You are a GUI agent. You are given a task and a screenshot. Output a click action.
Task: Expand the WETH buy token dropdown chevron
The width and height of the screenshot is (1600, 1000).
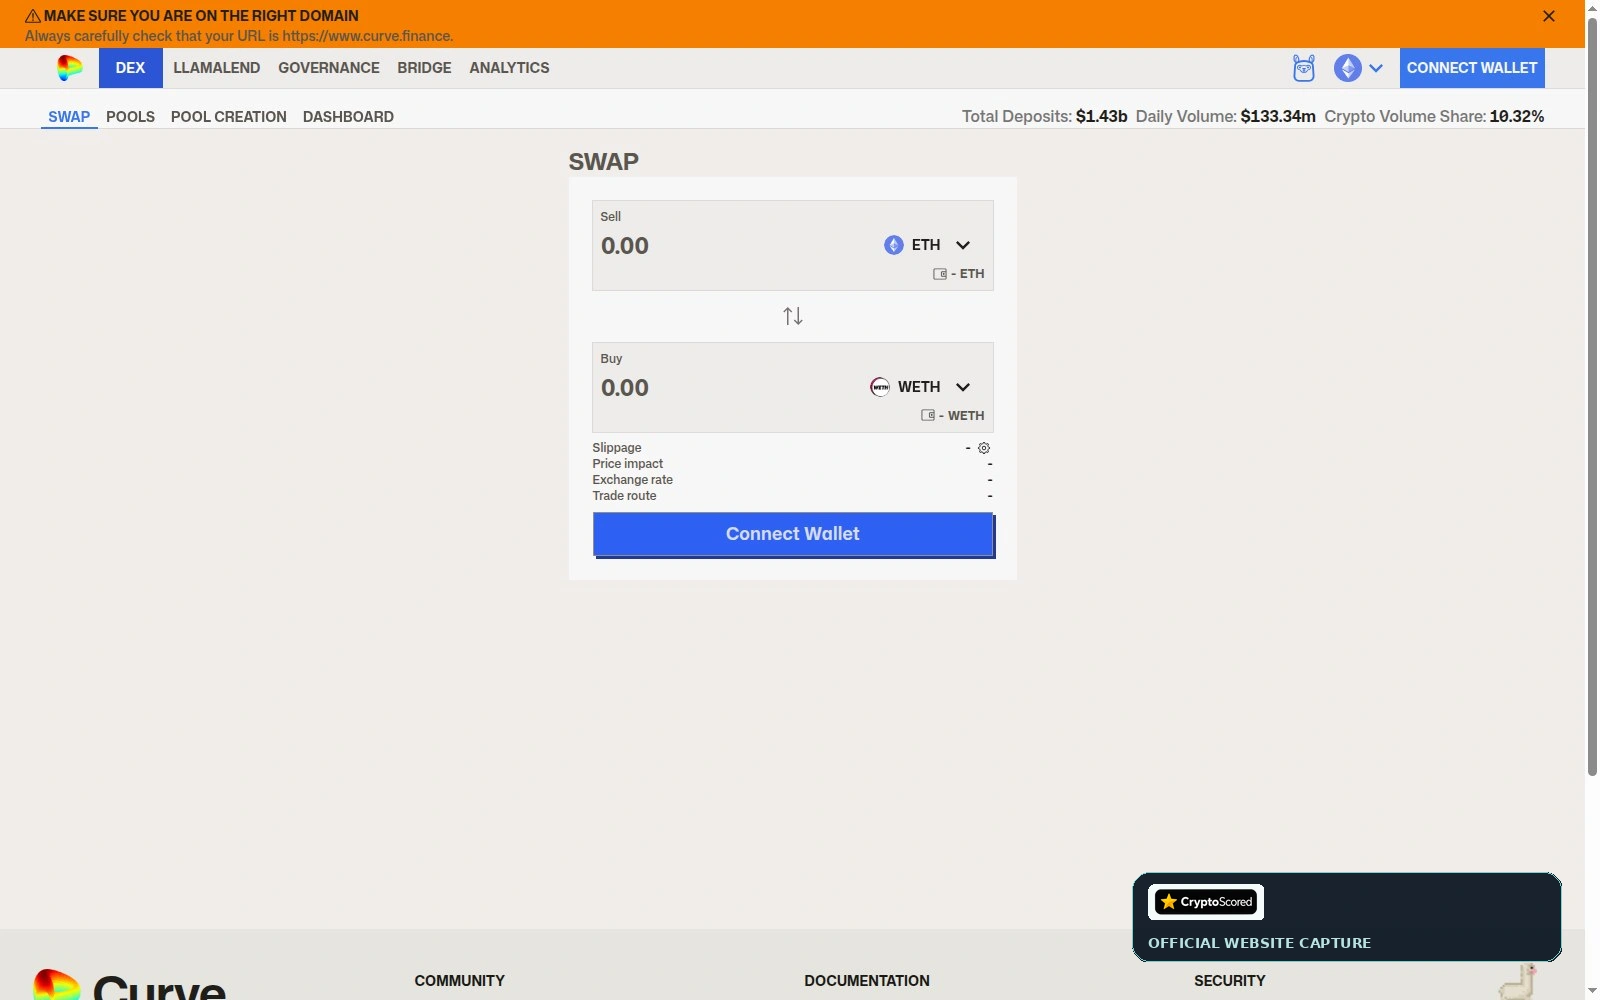coord(963,387)
